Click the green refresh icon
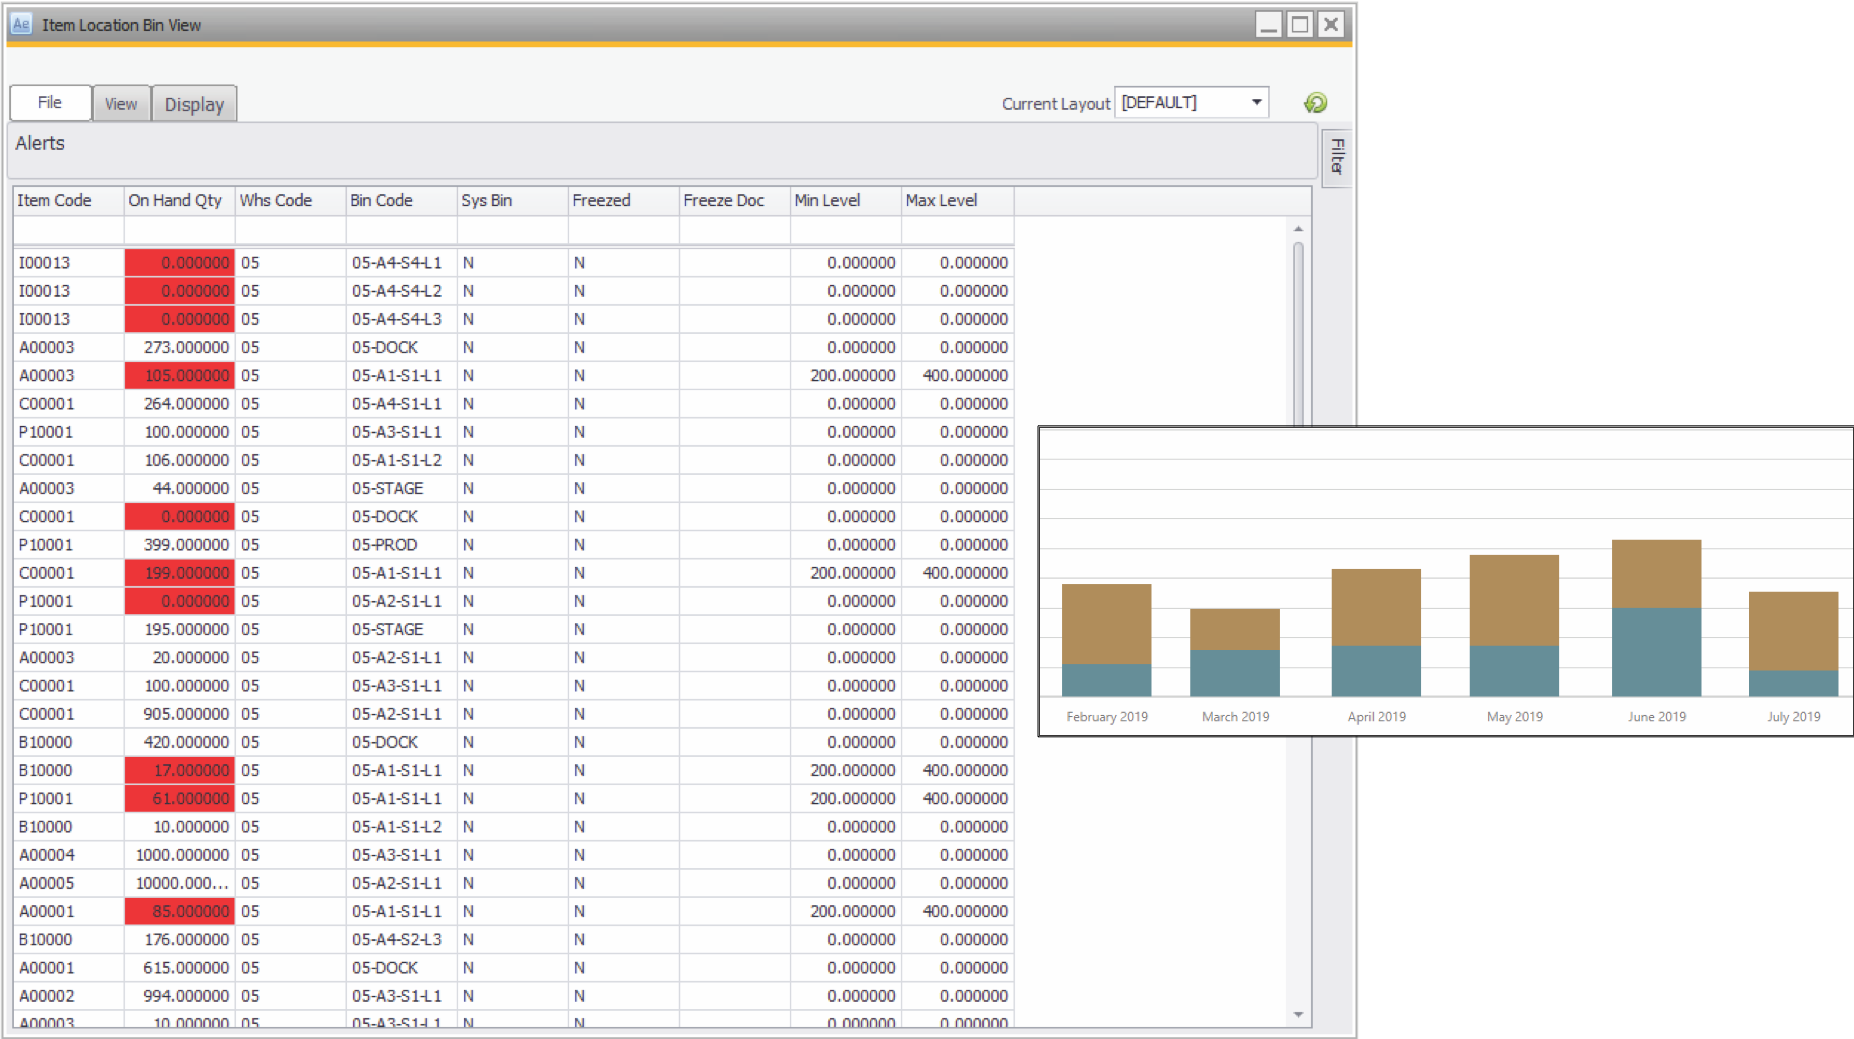 1315,103
